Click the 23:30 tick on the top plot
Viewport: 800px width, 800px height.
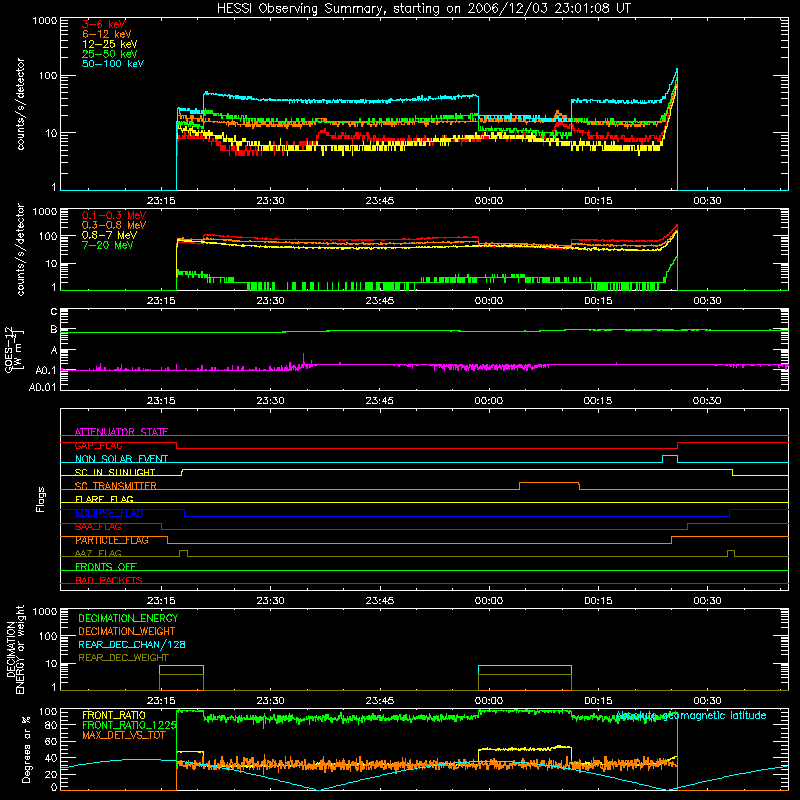point(270,201)
